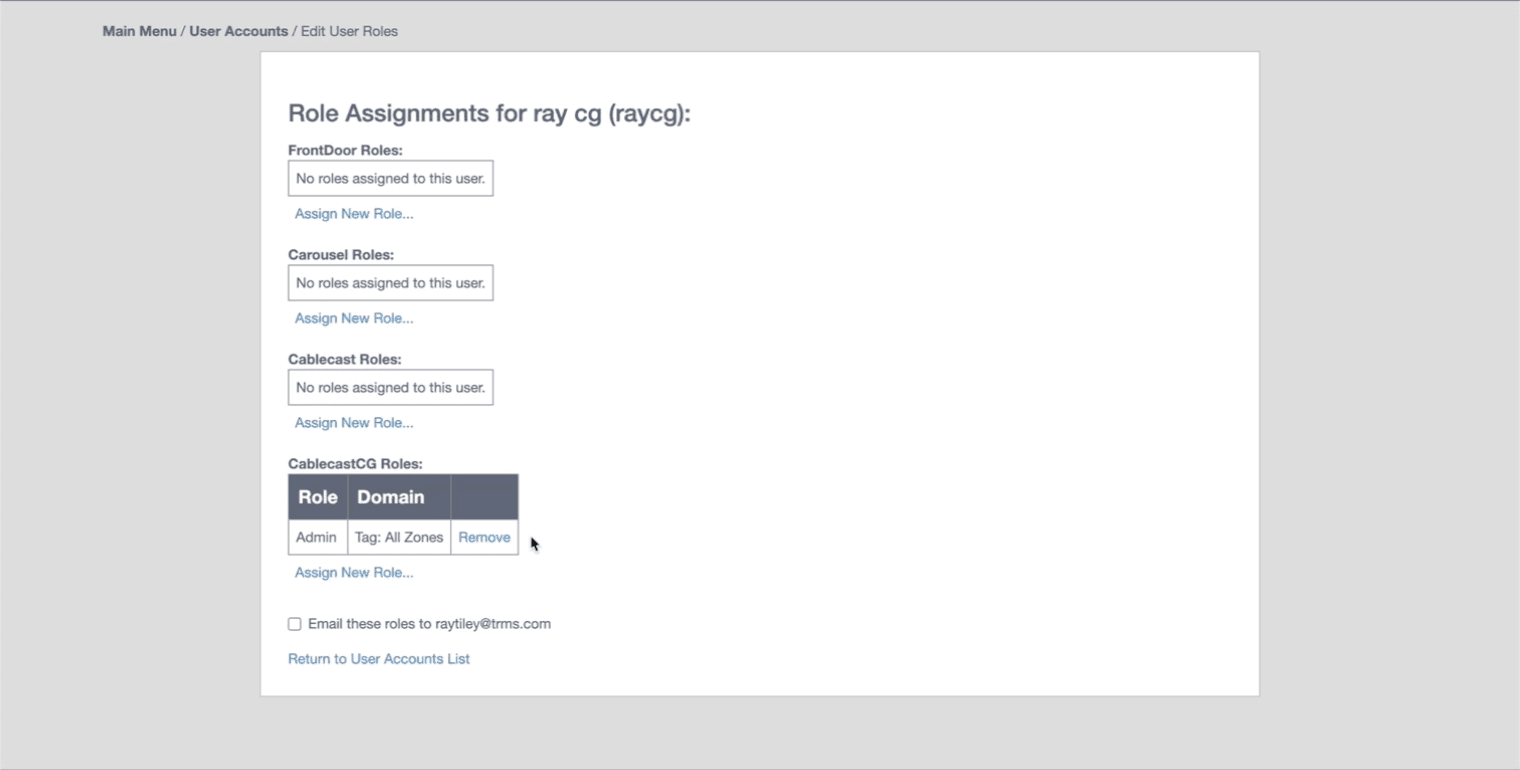Click the Carousel Roles label
The image size is (1520, 770).
[341, 255]
